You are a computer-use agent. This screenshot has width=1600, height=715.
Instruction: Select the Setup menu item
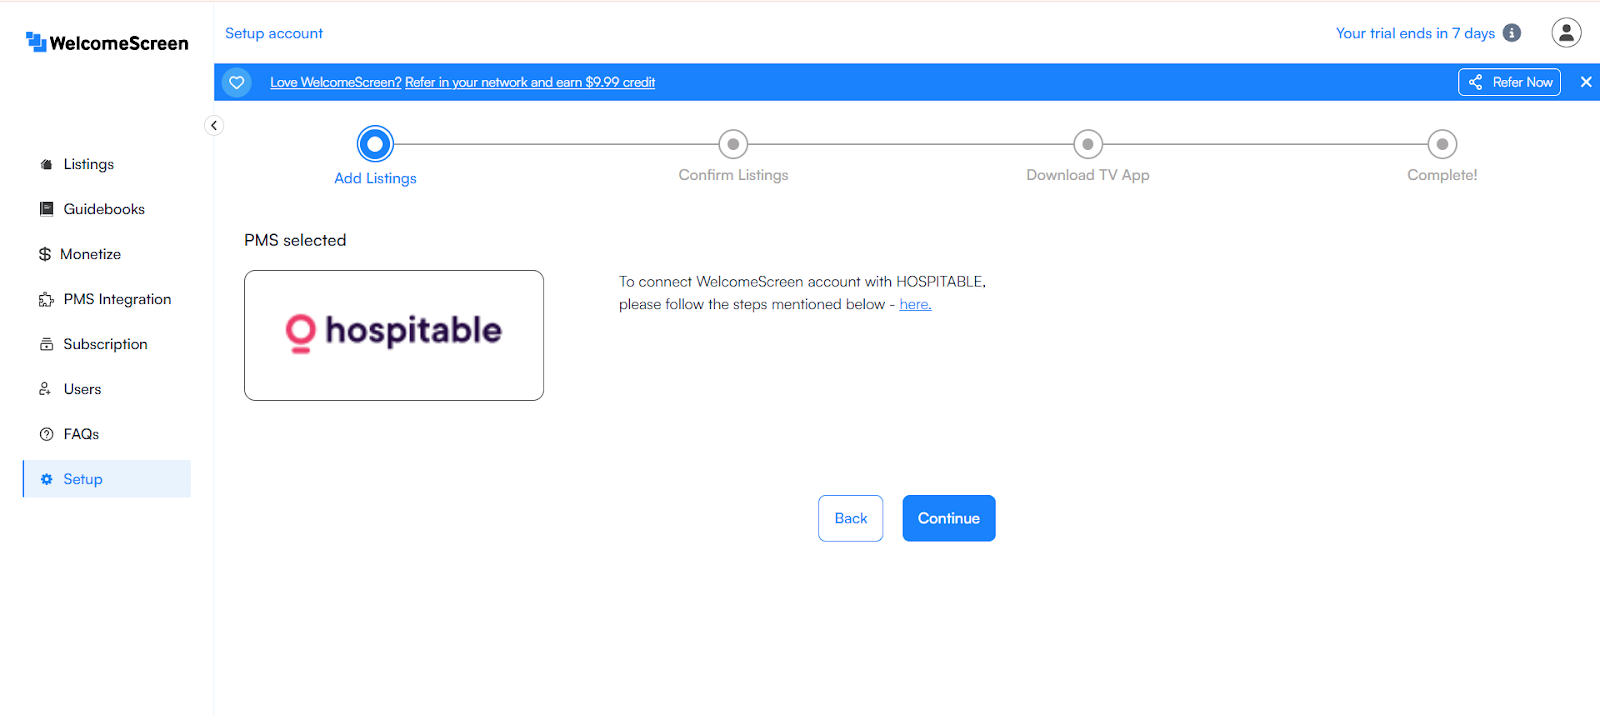[x=107, y=479]
